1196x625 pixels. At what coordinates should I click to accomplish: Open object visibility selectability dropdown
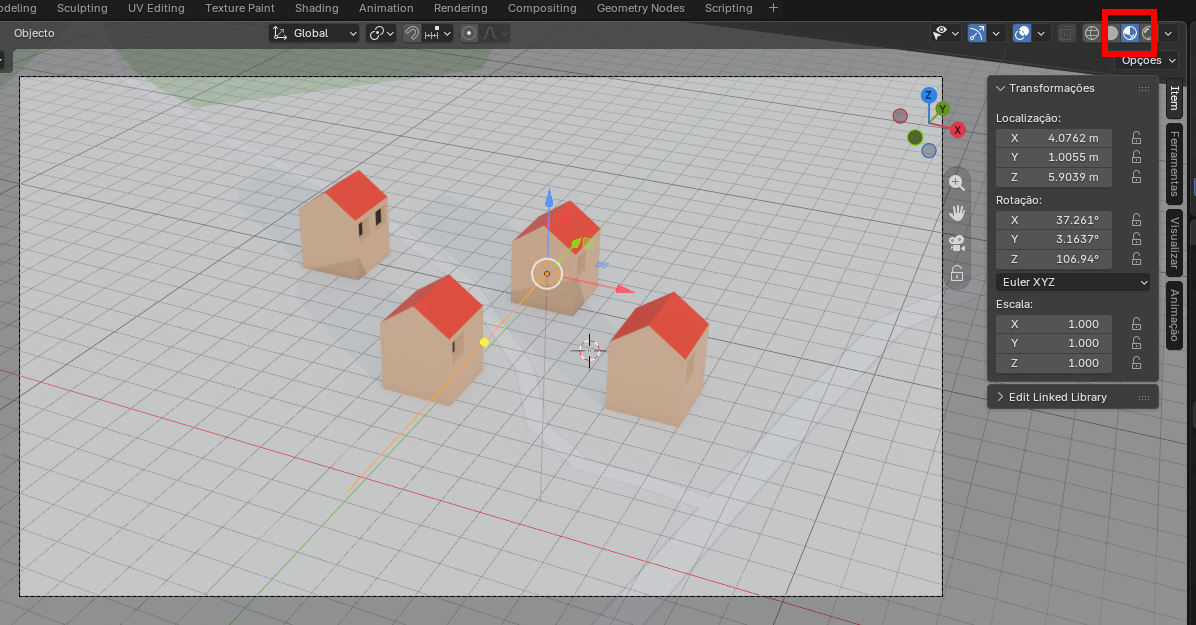(945, 33)
